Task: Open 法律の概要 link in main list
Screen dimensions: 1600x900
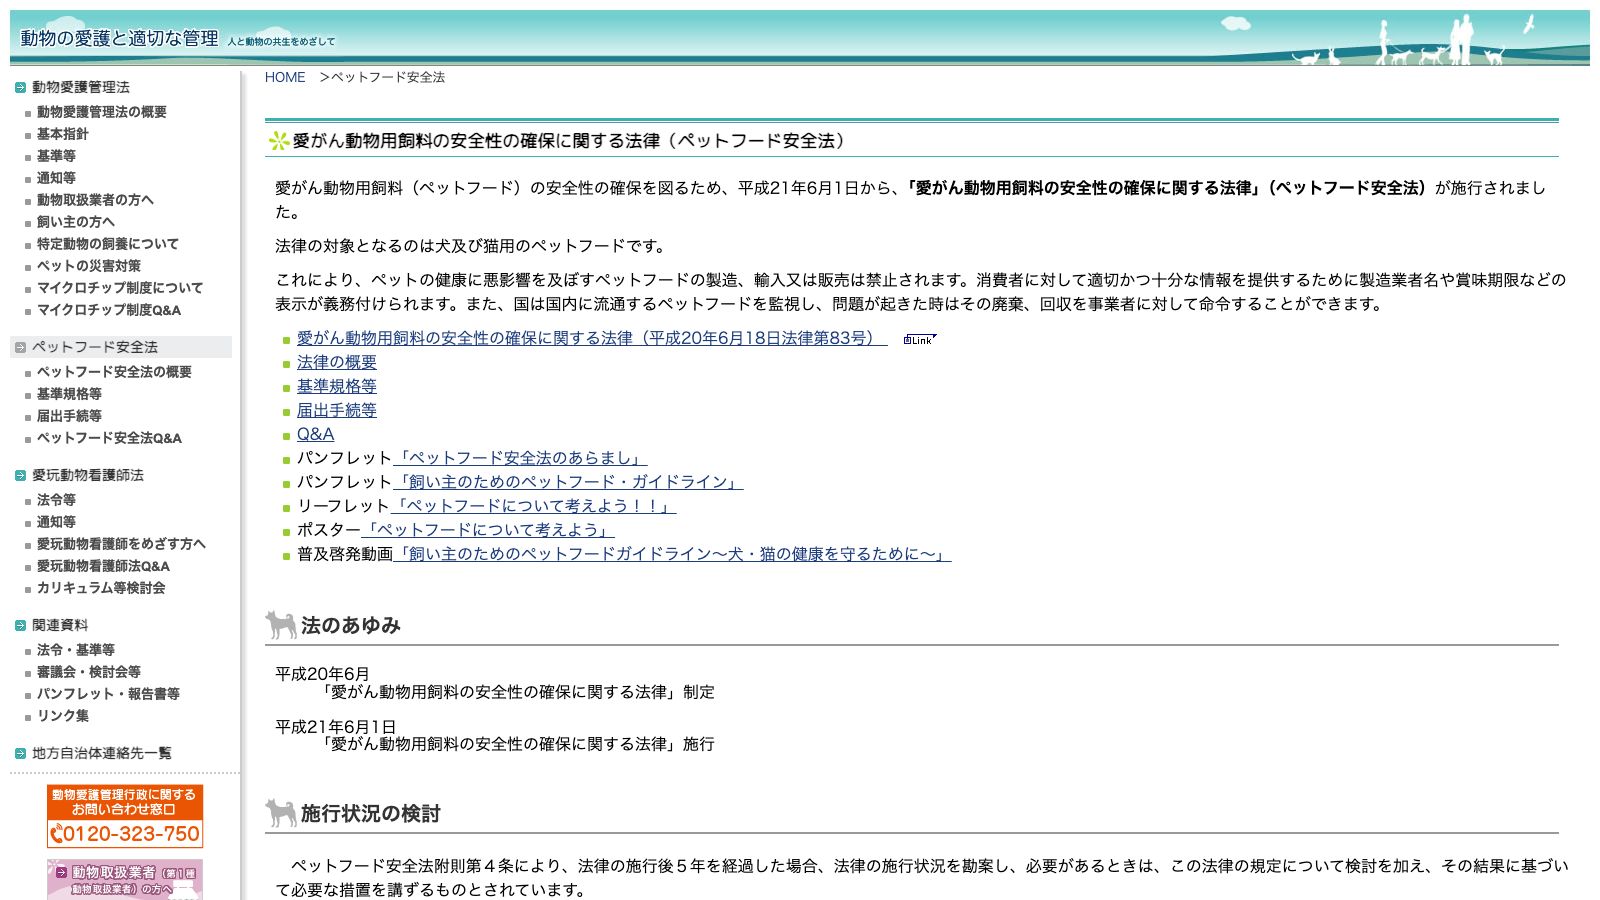Action: (x=337, y=362)
